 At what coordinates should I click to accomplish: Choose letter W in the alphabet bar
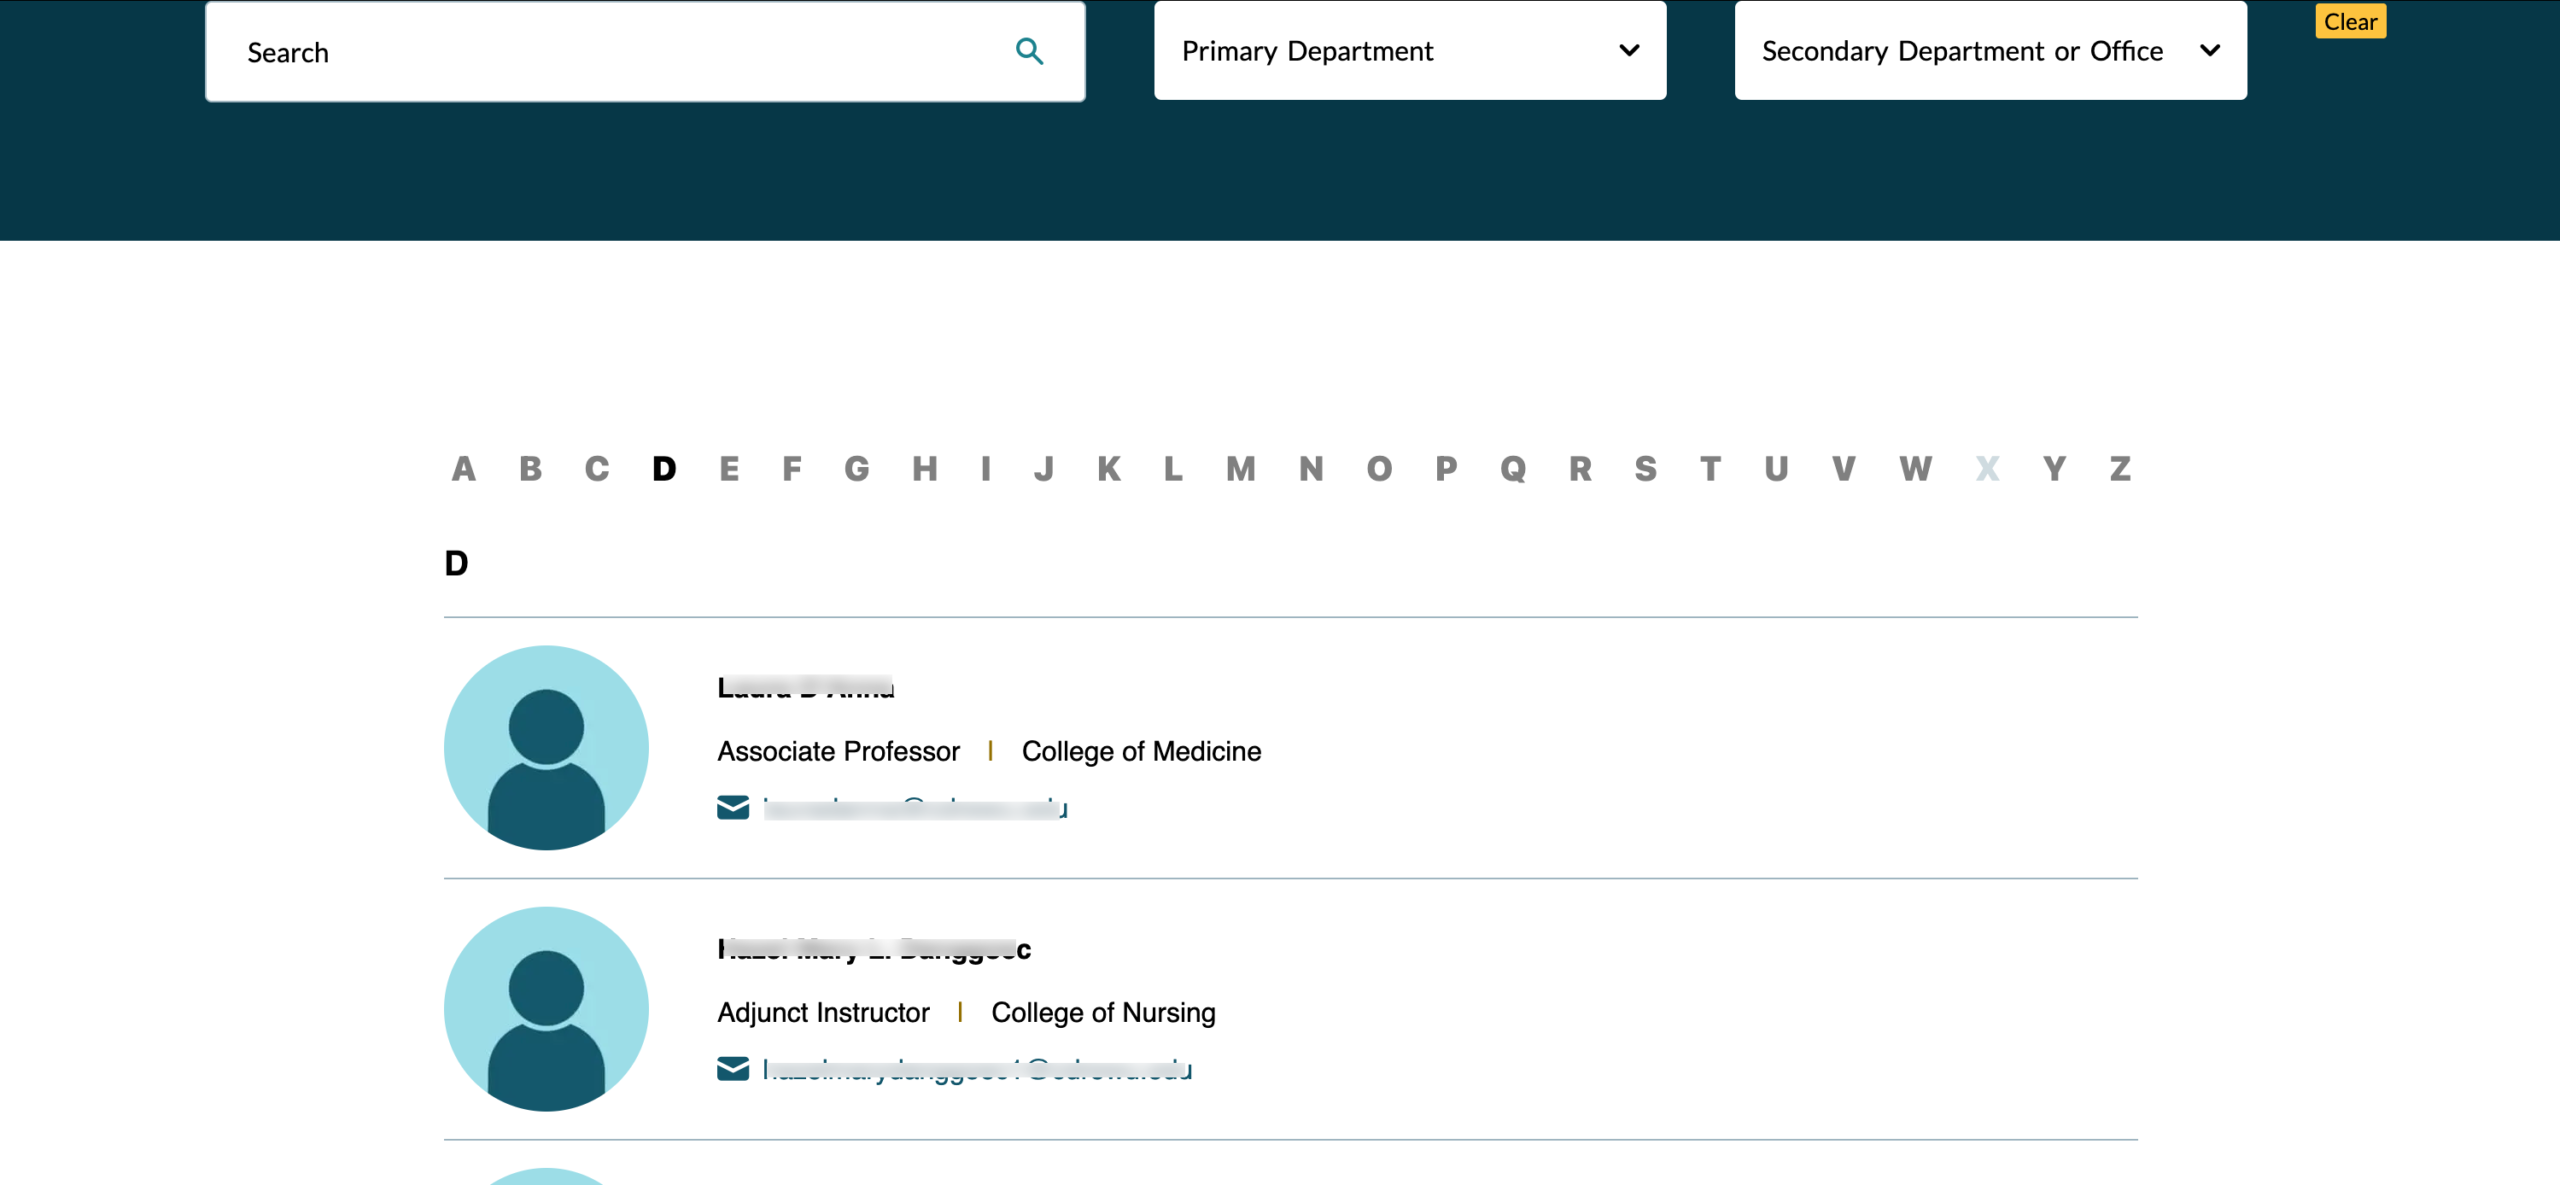pos(1916,468)
